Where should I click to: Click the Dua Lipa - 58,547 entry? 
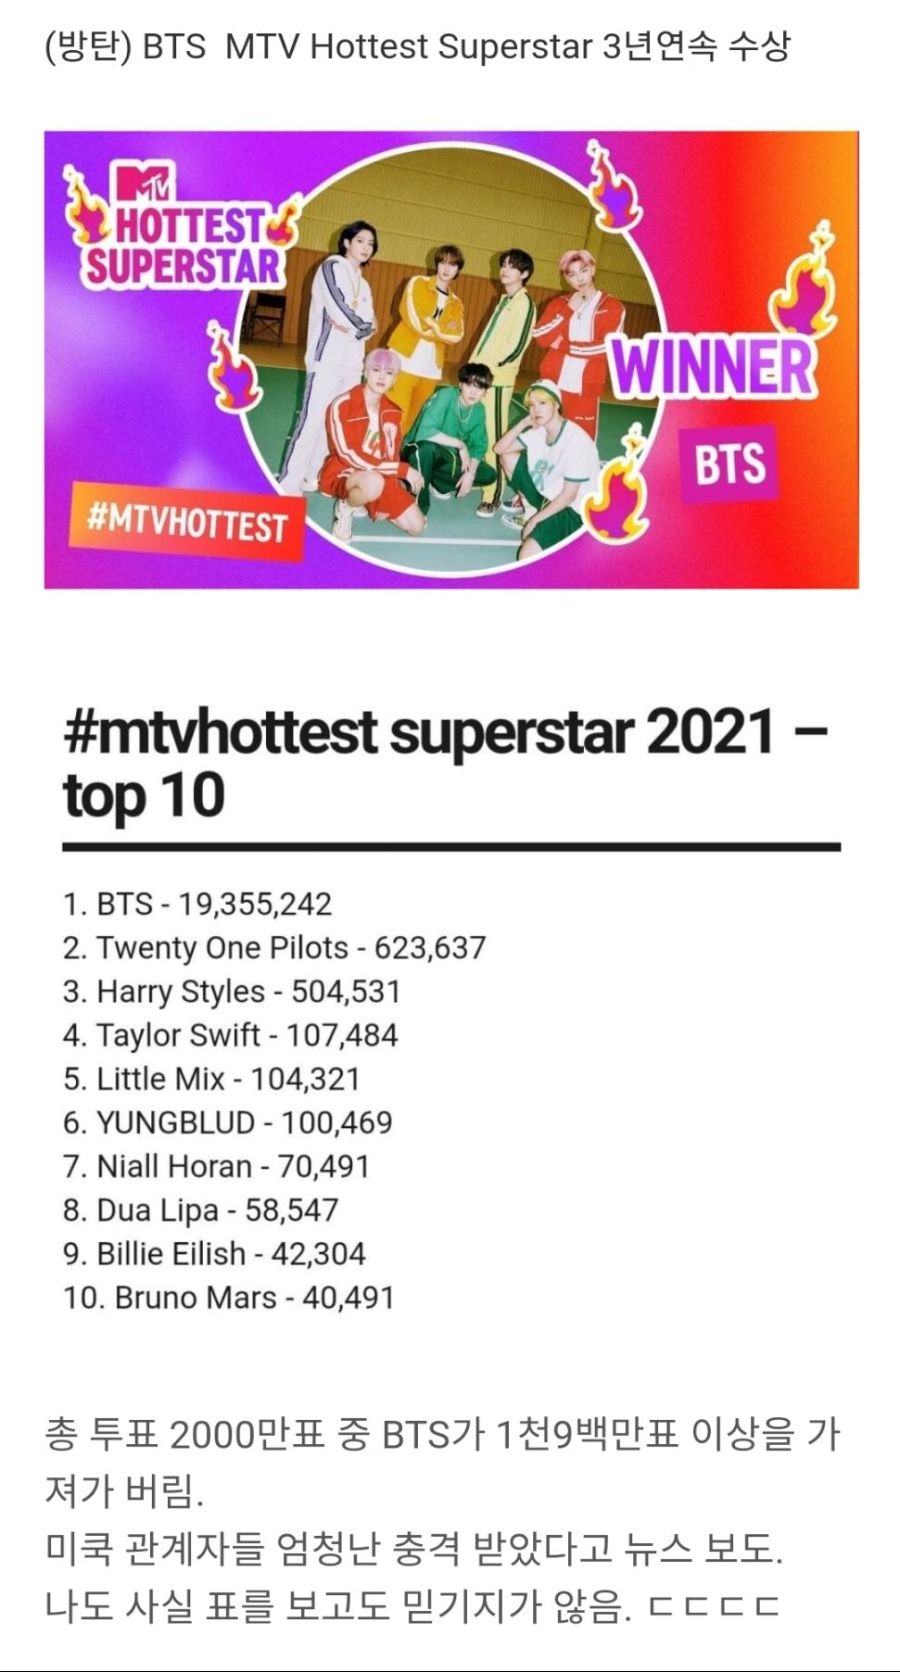click(200, 1210)
